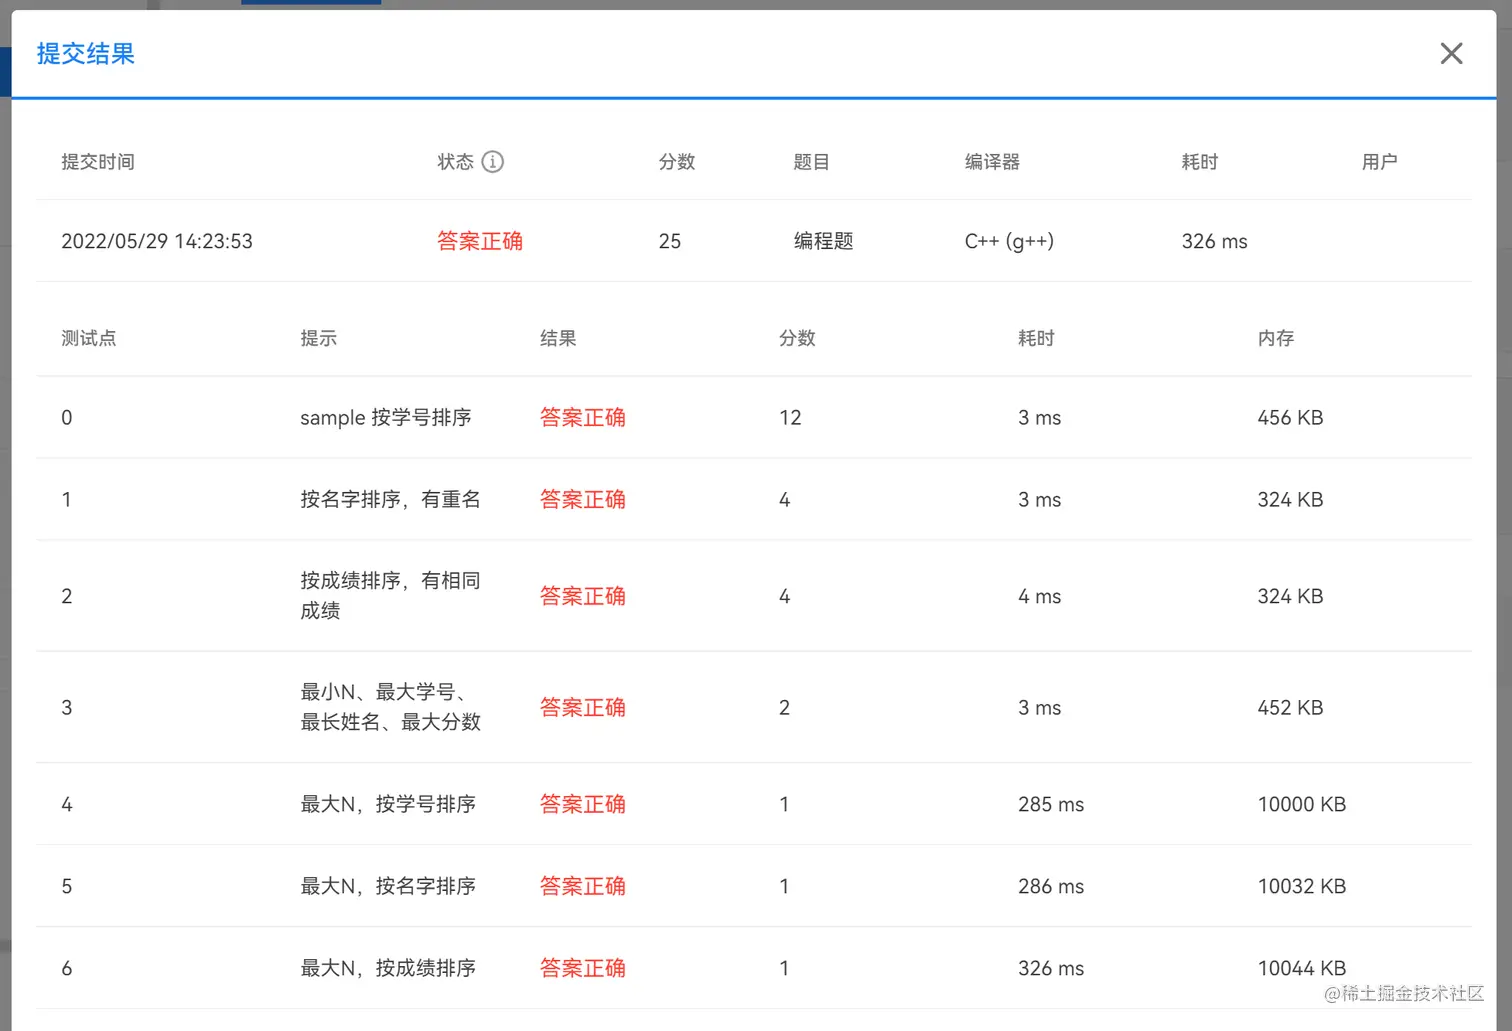Click memory value 10032 KB
Image resolution: width=1512 pixels, height=1031 pixels.
coord(1302,887)
